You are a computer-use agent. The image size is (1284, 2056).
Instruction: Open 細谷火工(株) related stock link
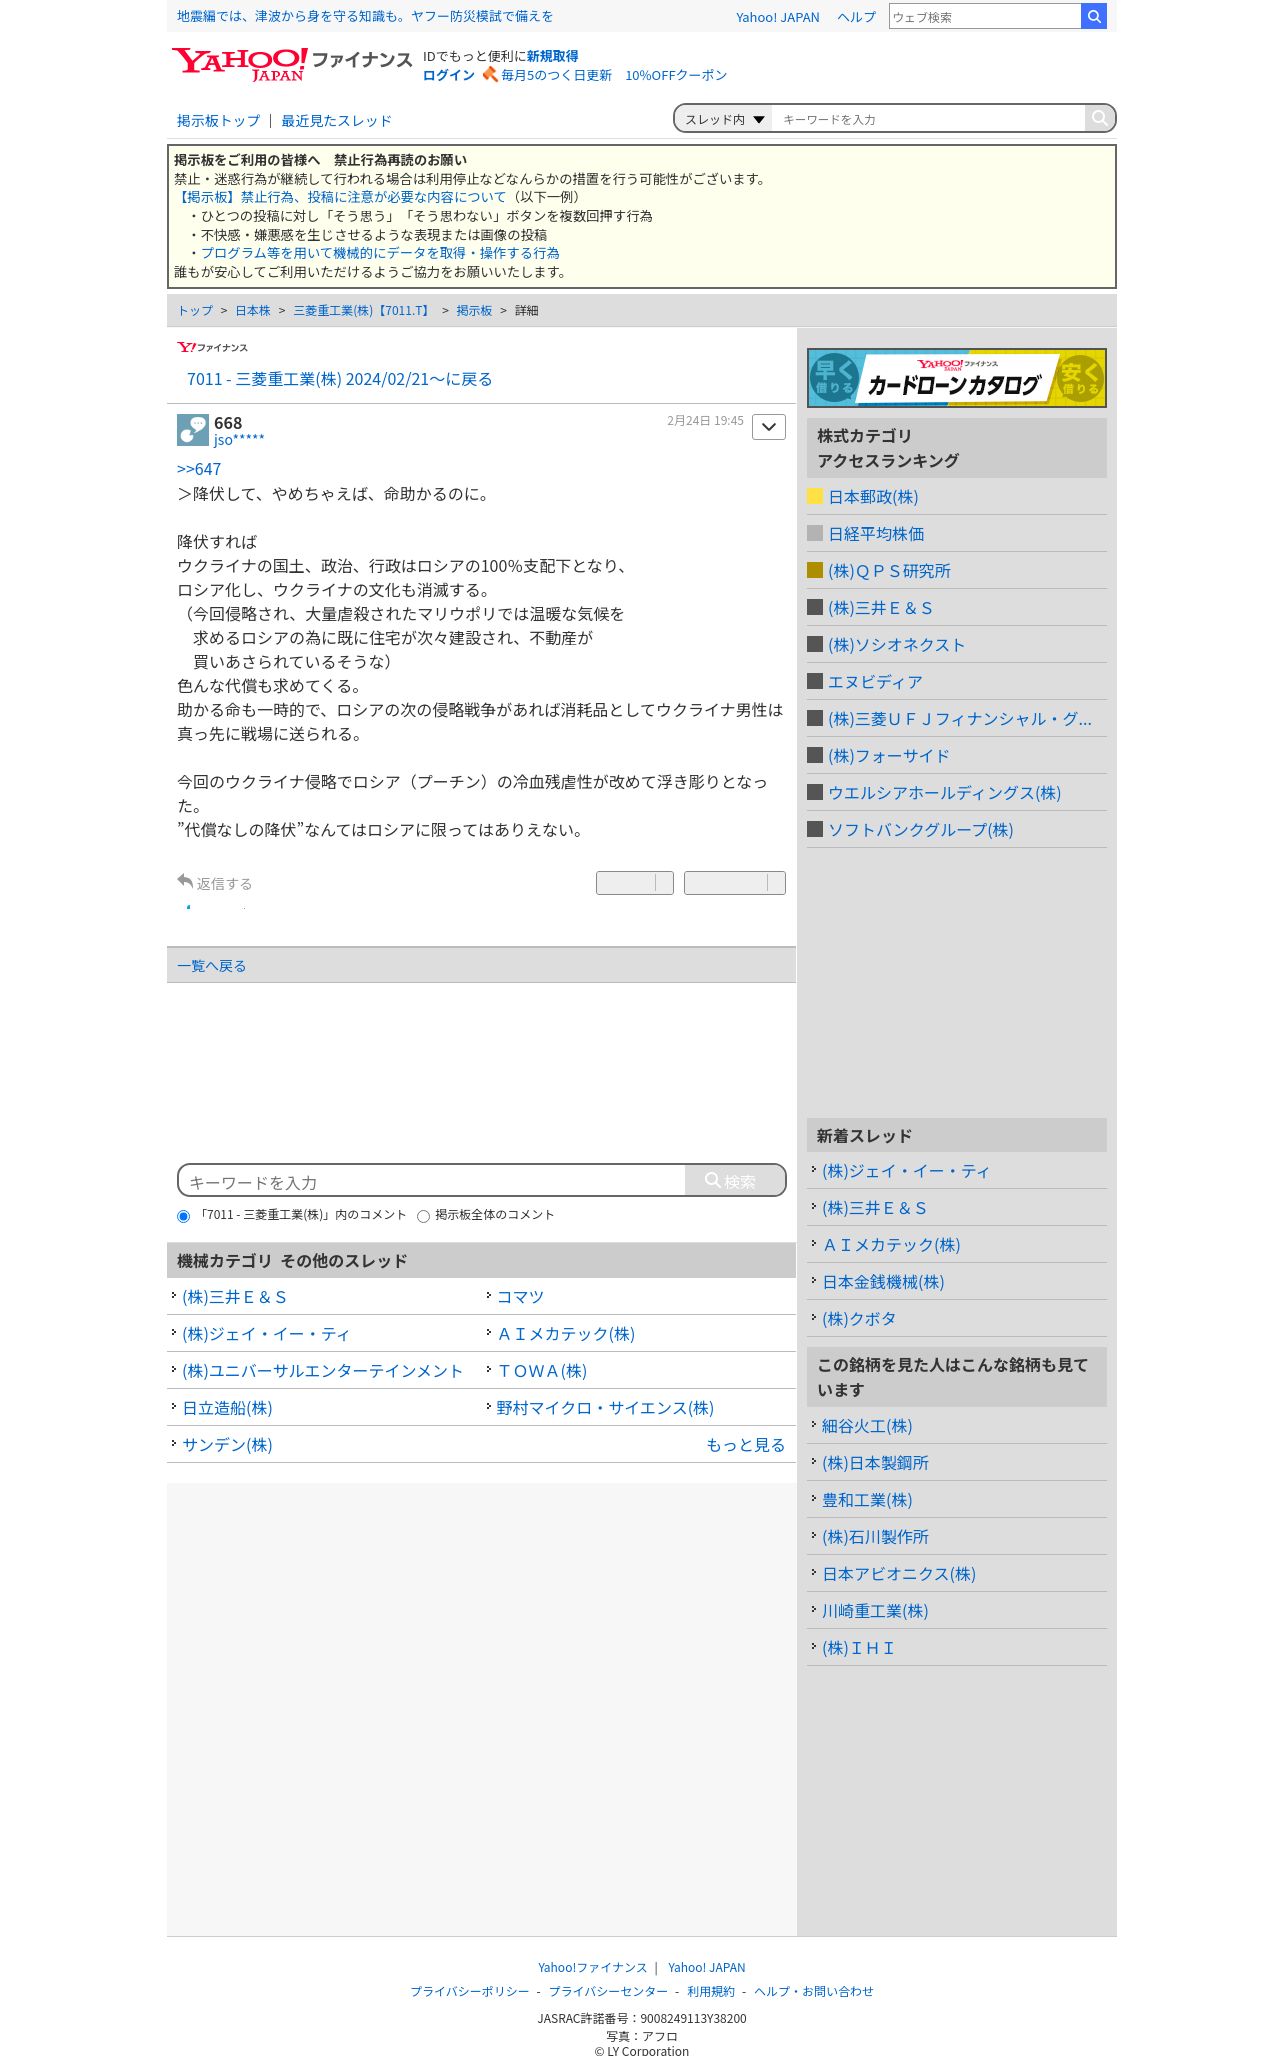coord(867,1426)
